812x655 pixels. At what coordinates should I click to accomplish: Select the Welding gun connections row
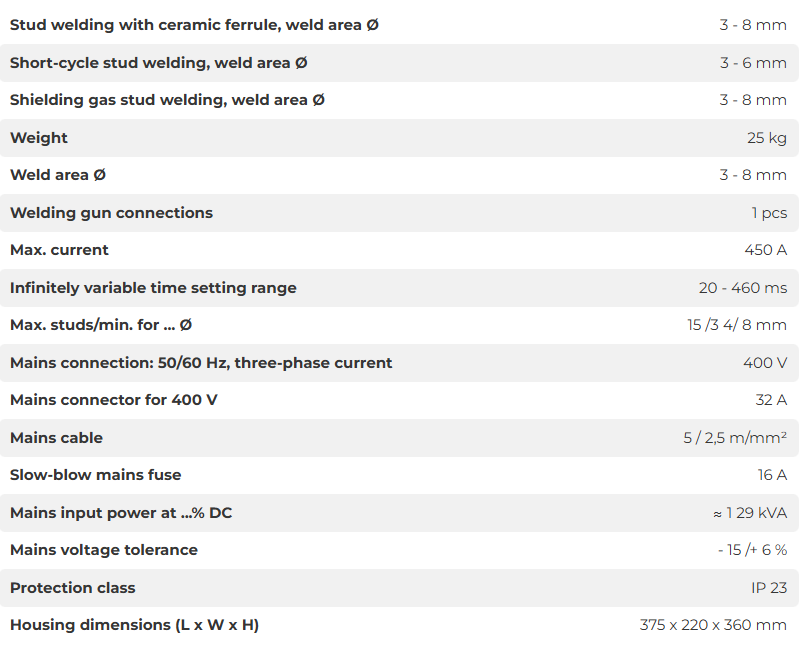(x=399, y=213)
